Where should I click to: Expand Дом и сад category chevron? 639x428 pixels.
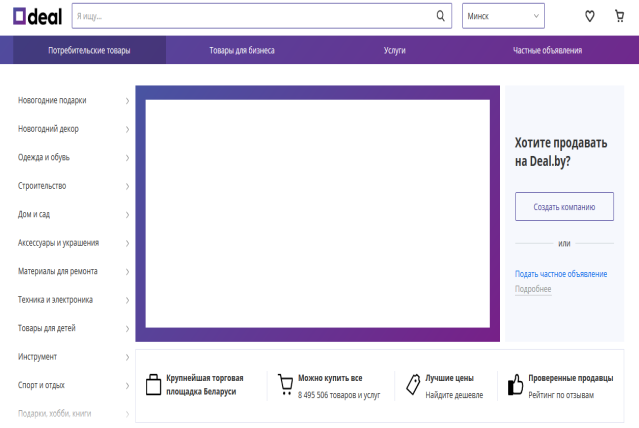pyautogui.click(x=127, y=215)
